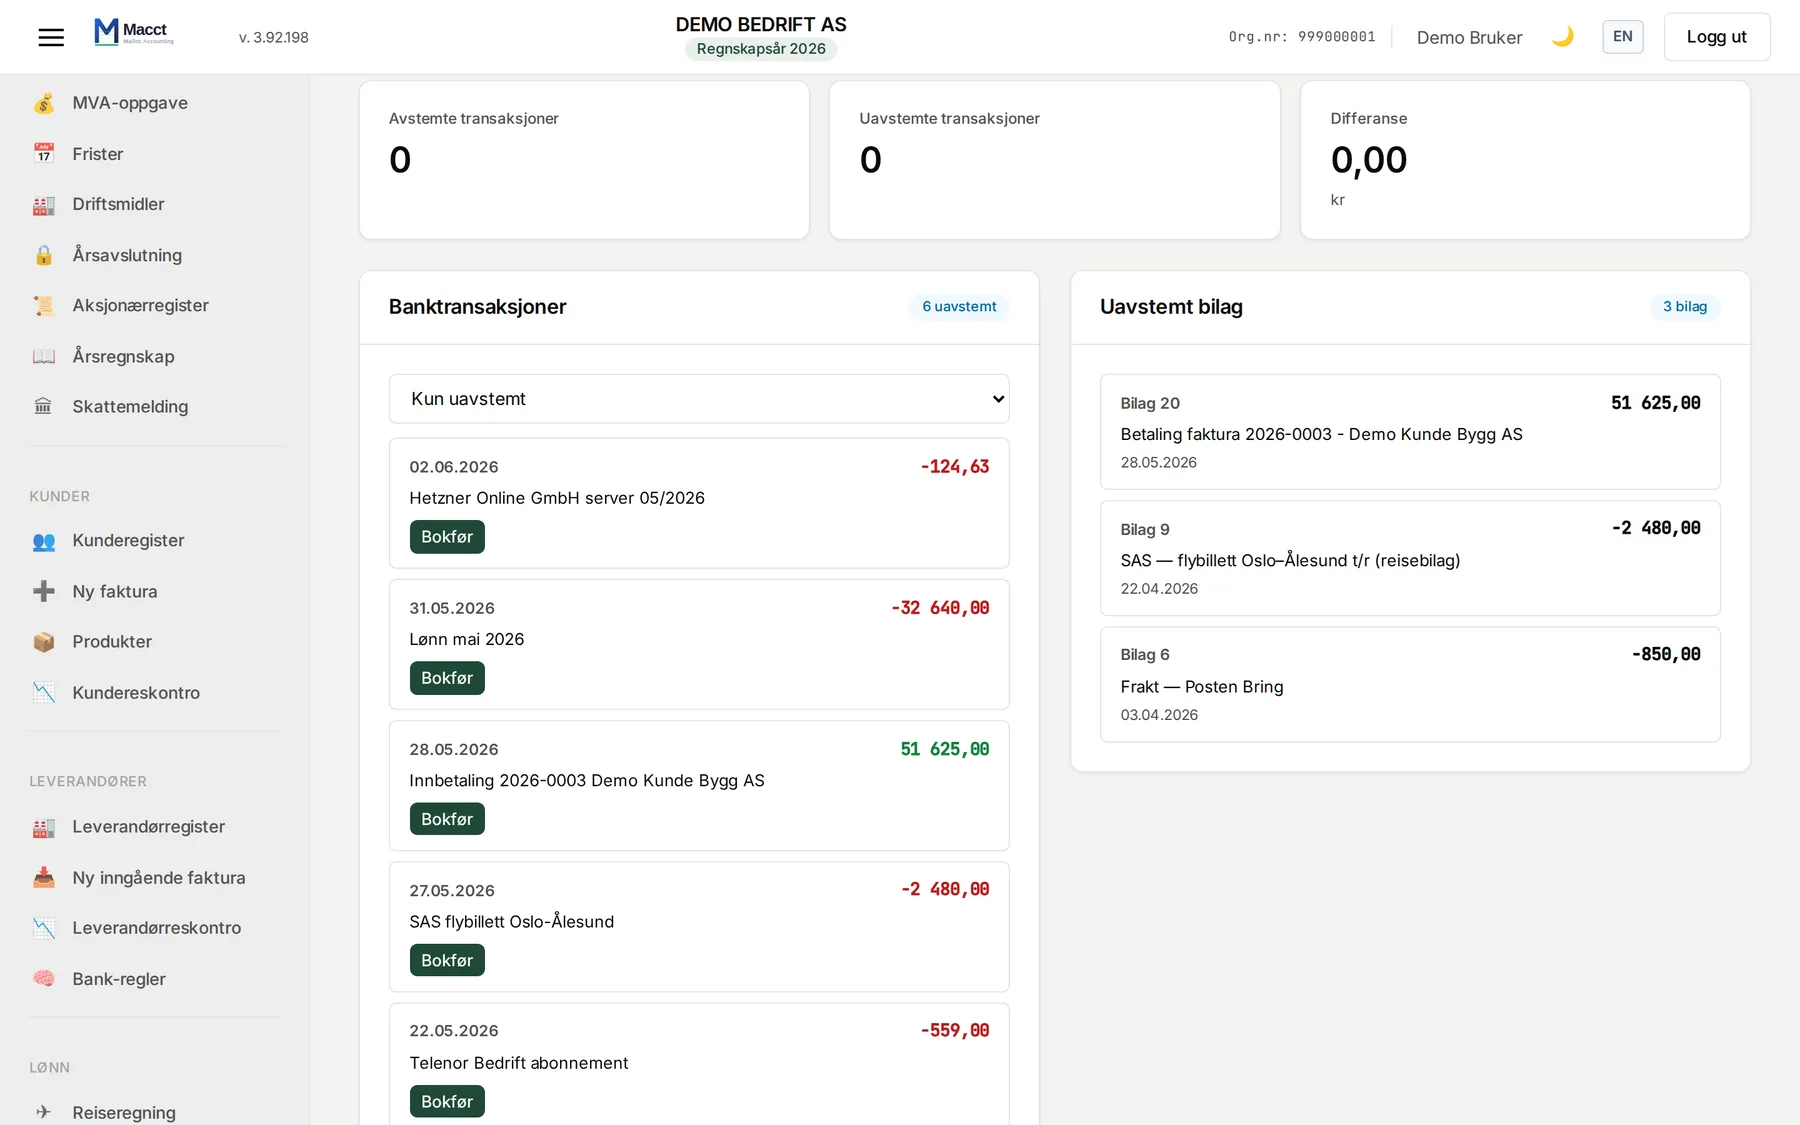1800x1125 pixels.
Task: Open the Kun uavstemt filter dropdown
Action: 699,399
